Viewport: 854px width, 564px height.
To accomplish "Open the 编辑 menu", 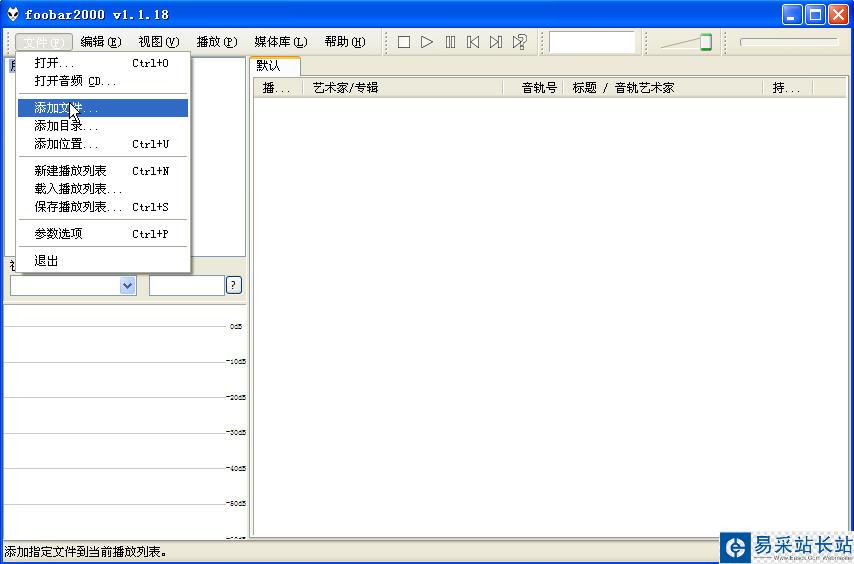I will [x=101, y=42].
